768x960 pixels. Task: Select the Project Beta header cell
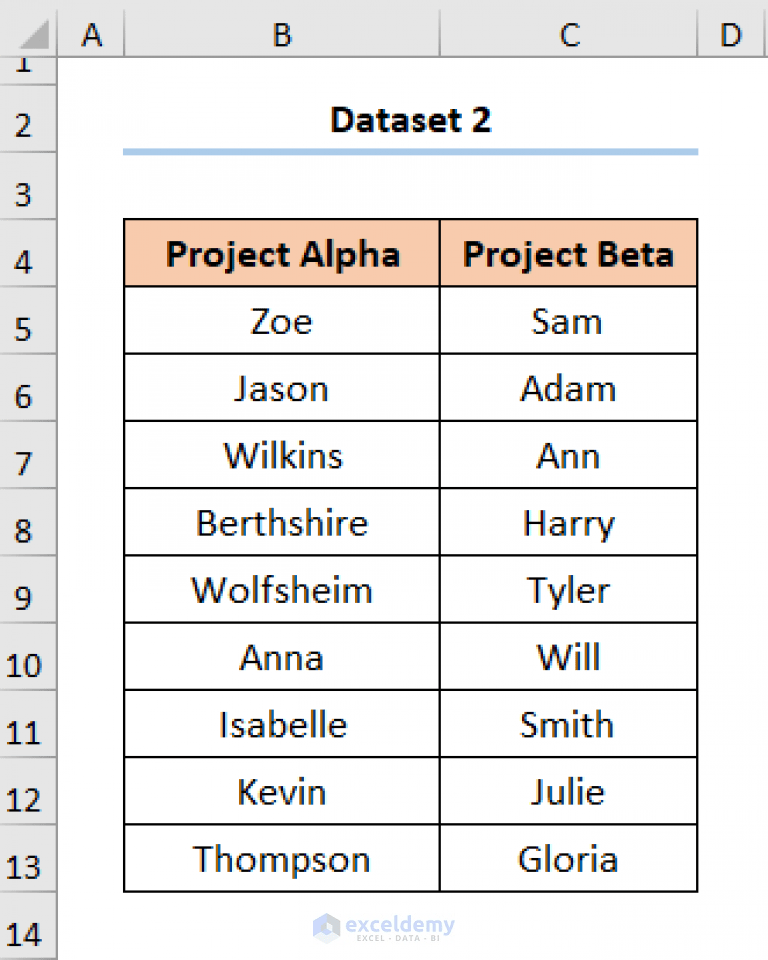(x=568, y=254)
